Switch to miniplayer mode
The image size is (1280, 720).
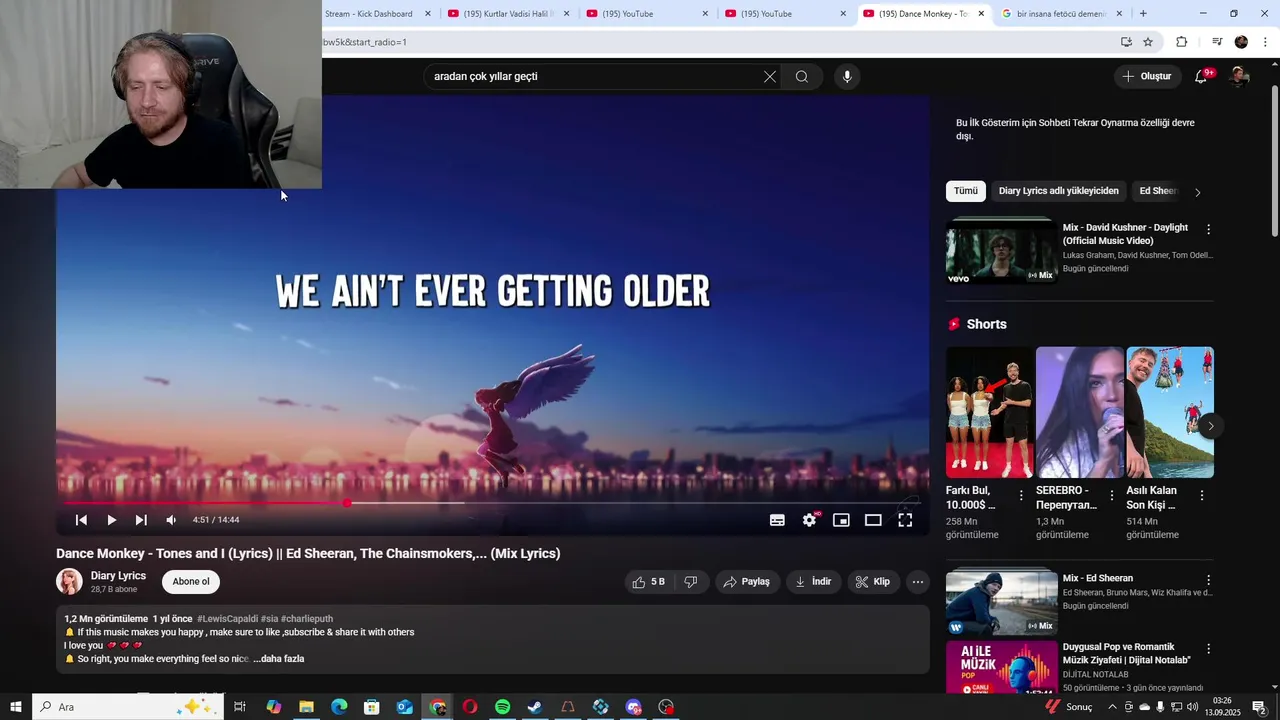[x=841, y=520]
